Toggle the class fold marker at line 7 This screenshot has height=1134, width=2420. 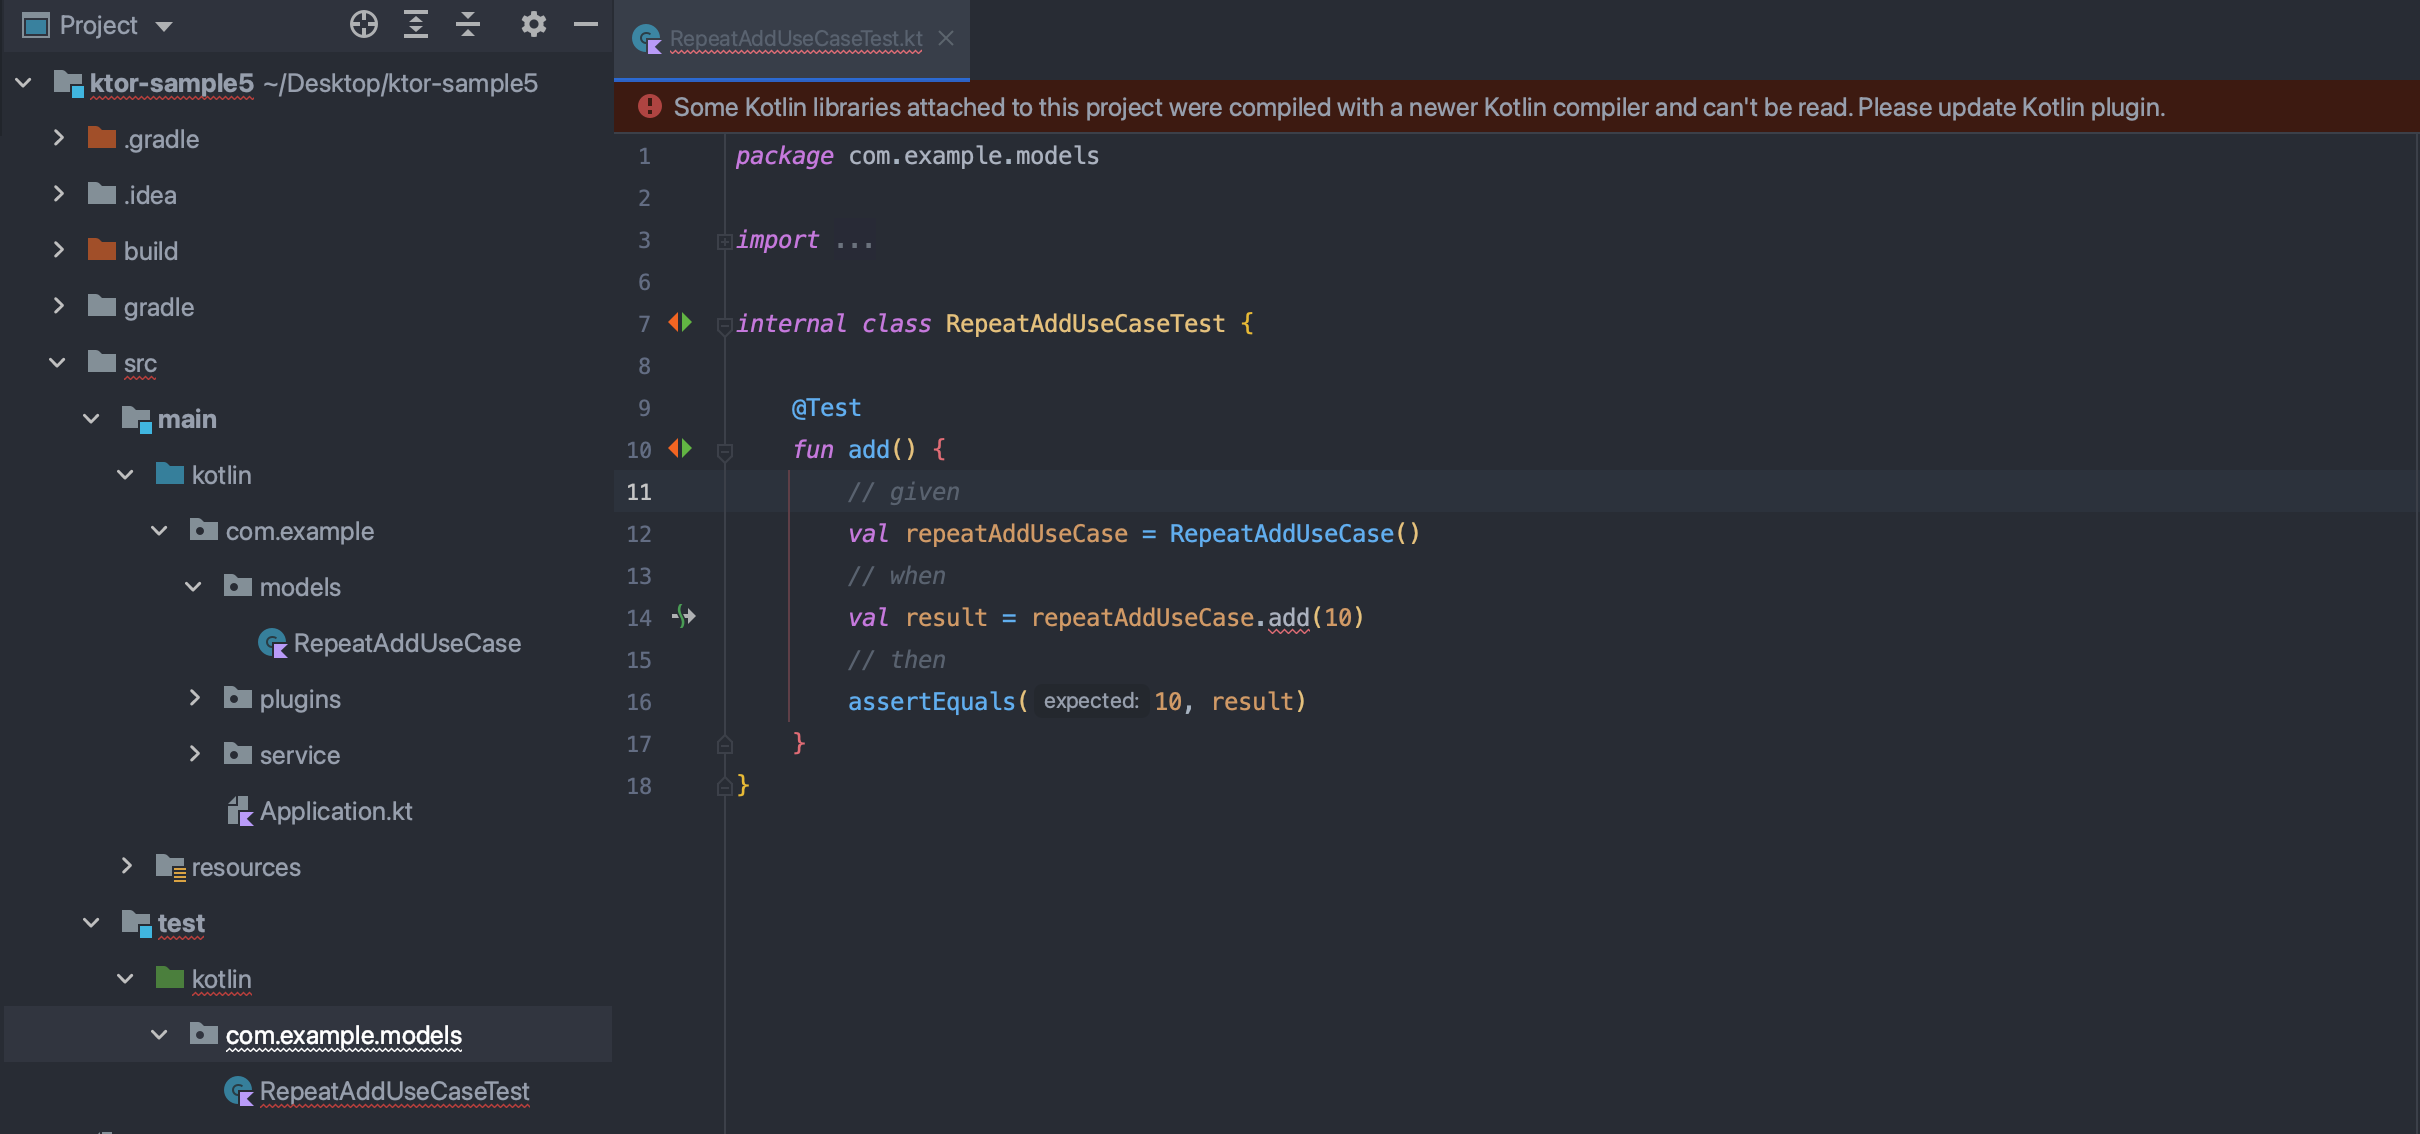[724, 325]
